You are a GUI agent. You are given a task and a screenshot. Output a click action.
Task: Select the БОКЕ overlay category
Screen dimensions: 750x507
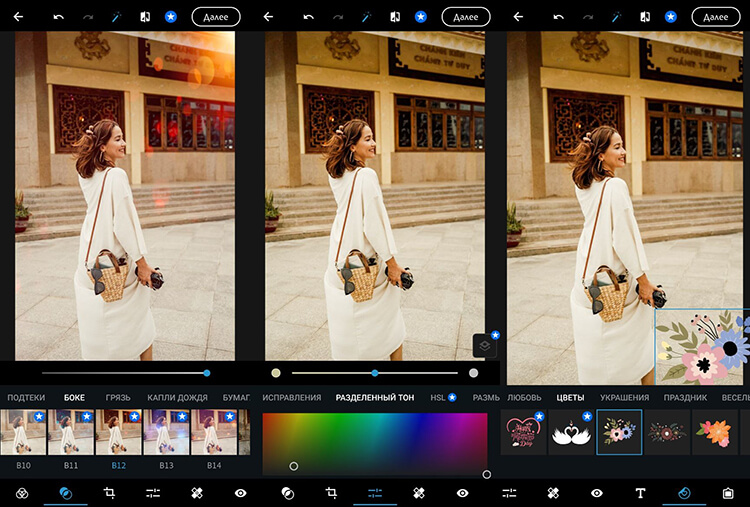point(75,397)
